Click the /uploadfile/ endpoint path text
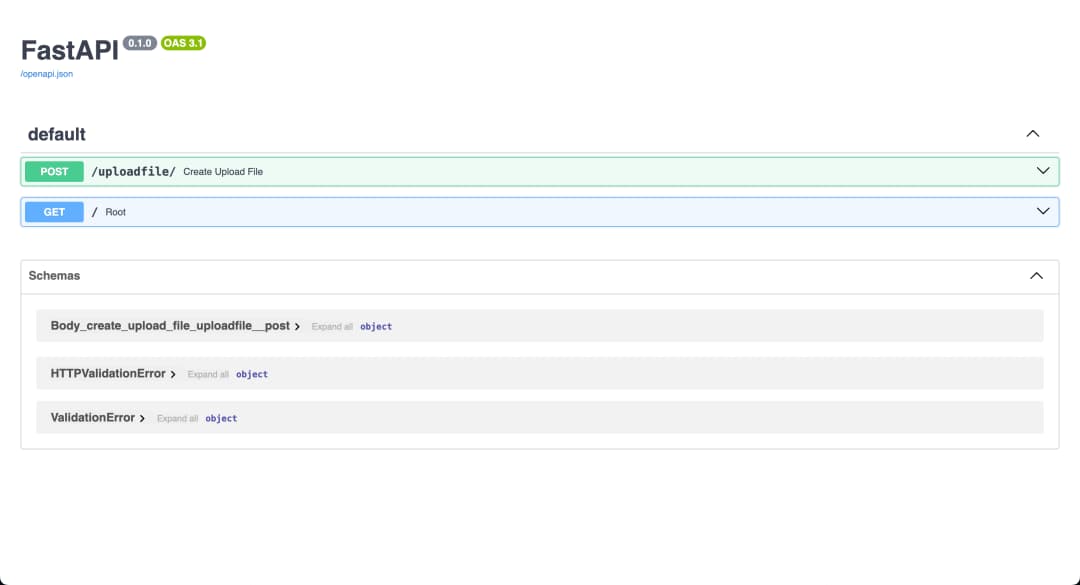1080x585 pixels. tap(132, 171)
